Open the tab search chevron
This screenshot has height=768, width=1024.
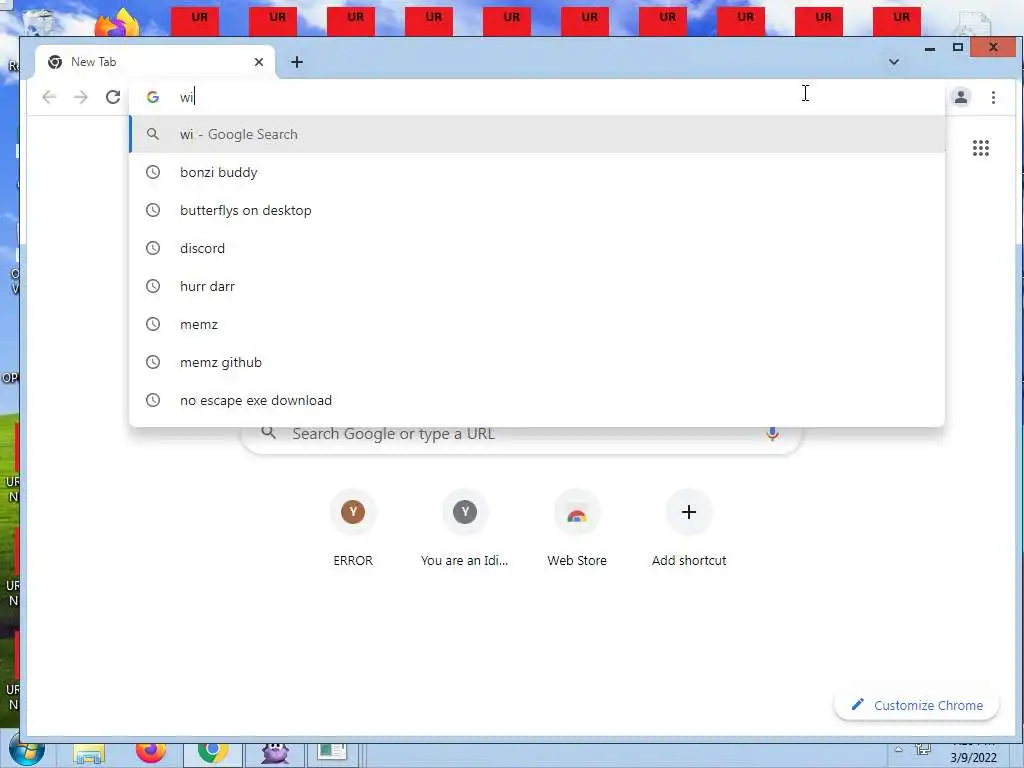[x=894, y=62]
